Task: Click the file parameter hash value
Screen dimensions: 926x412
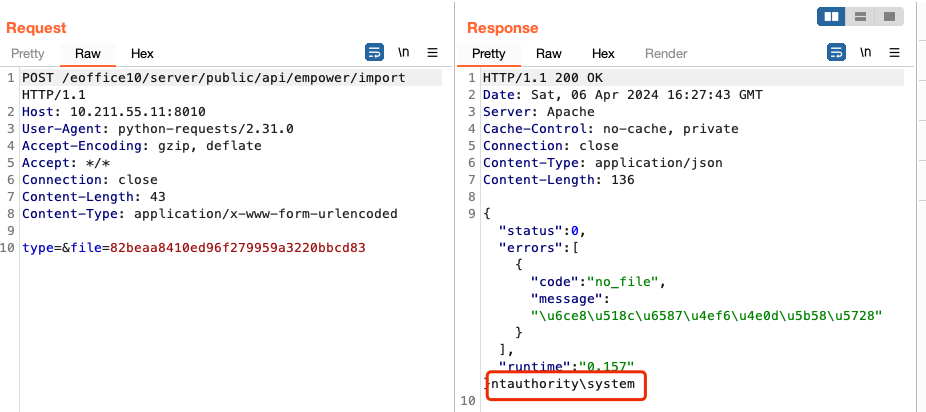Action: point(238,248)
